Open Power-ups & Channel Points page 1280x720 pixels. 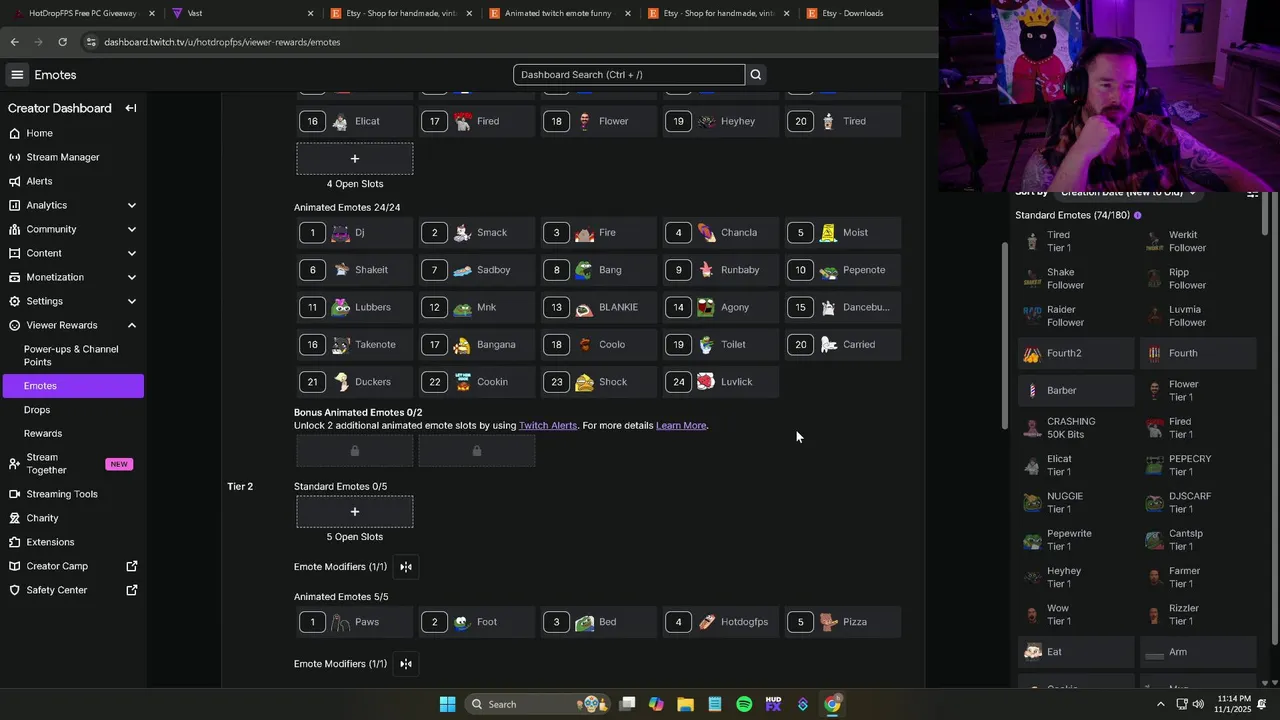(72, 355)
